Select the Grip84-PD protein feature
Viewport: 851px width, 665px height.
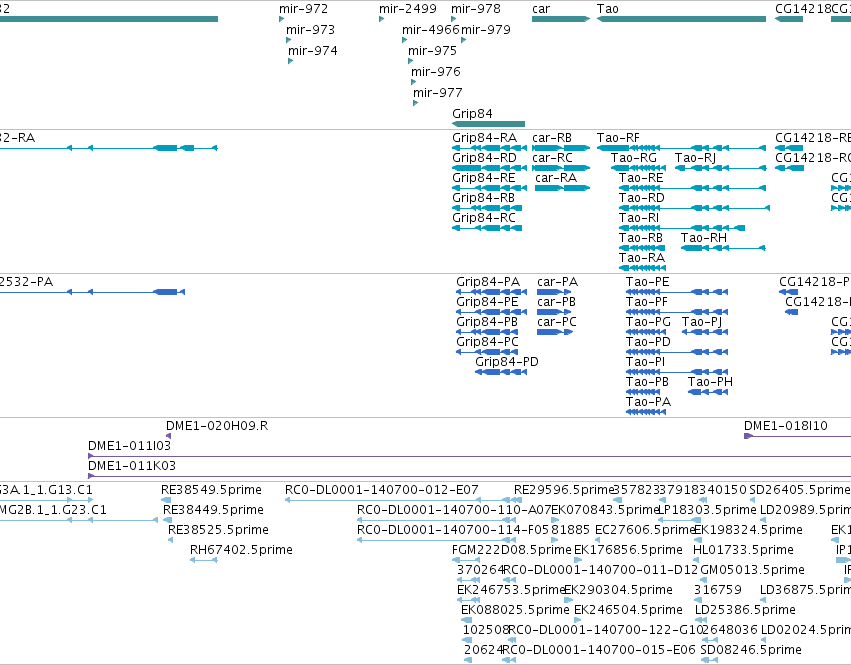[501, 372]
